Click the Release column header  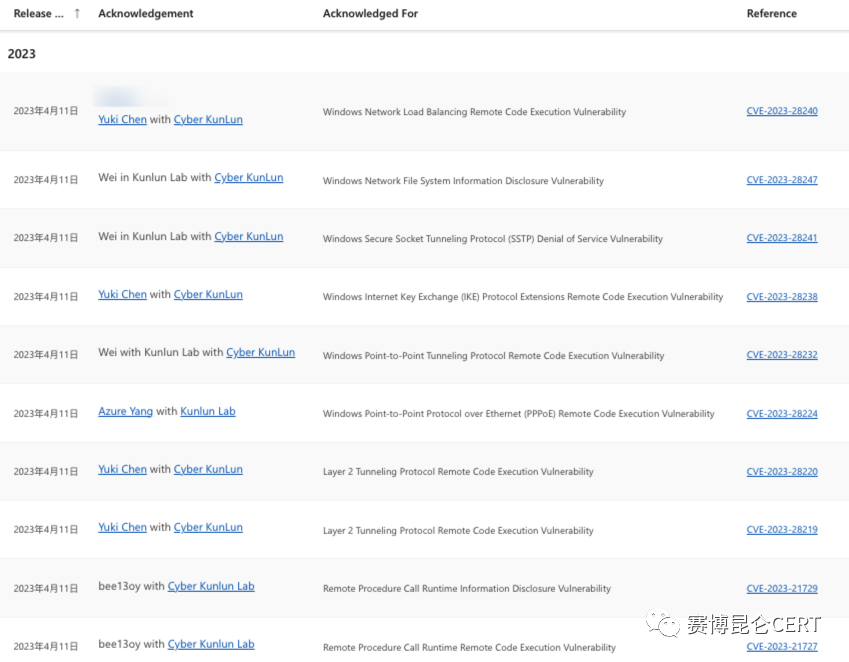(x=38, y=14)
